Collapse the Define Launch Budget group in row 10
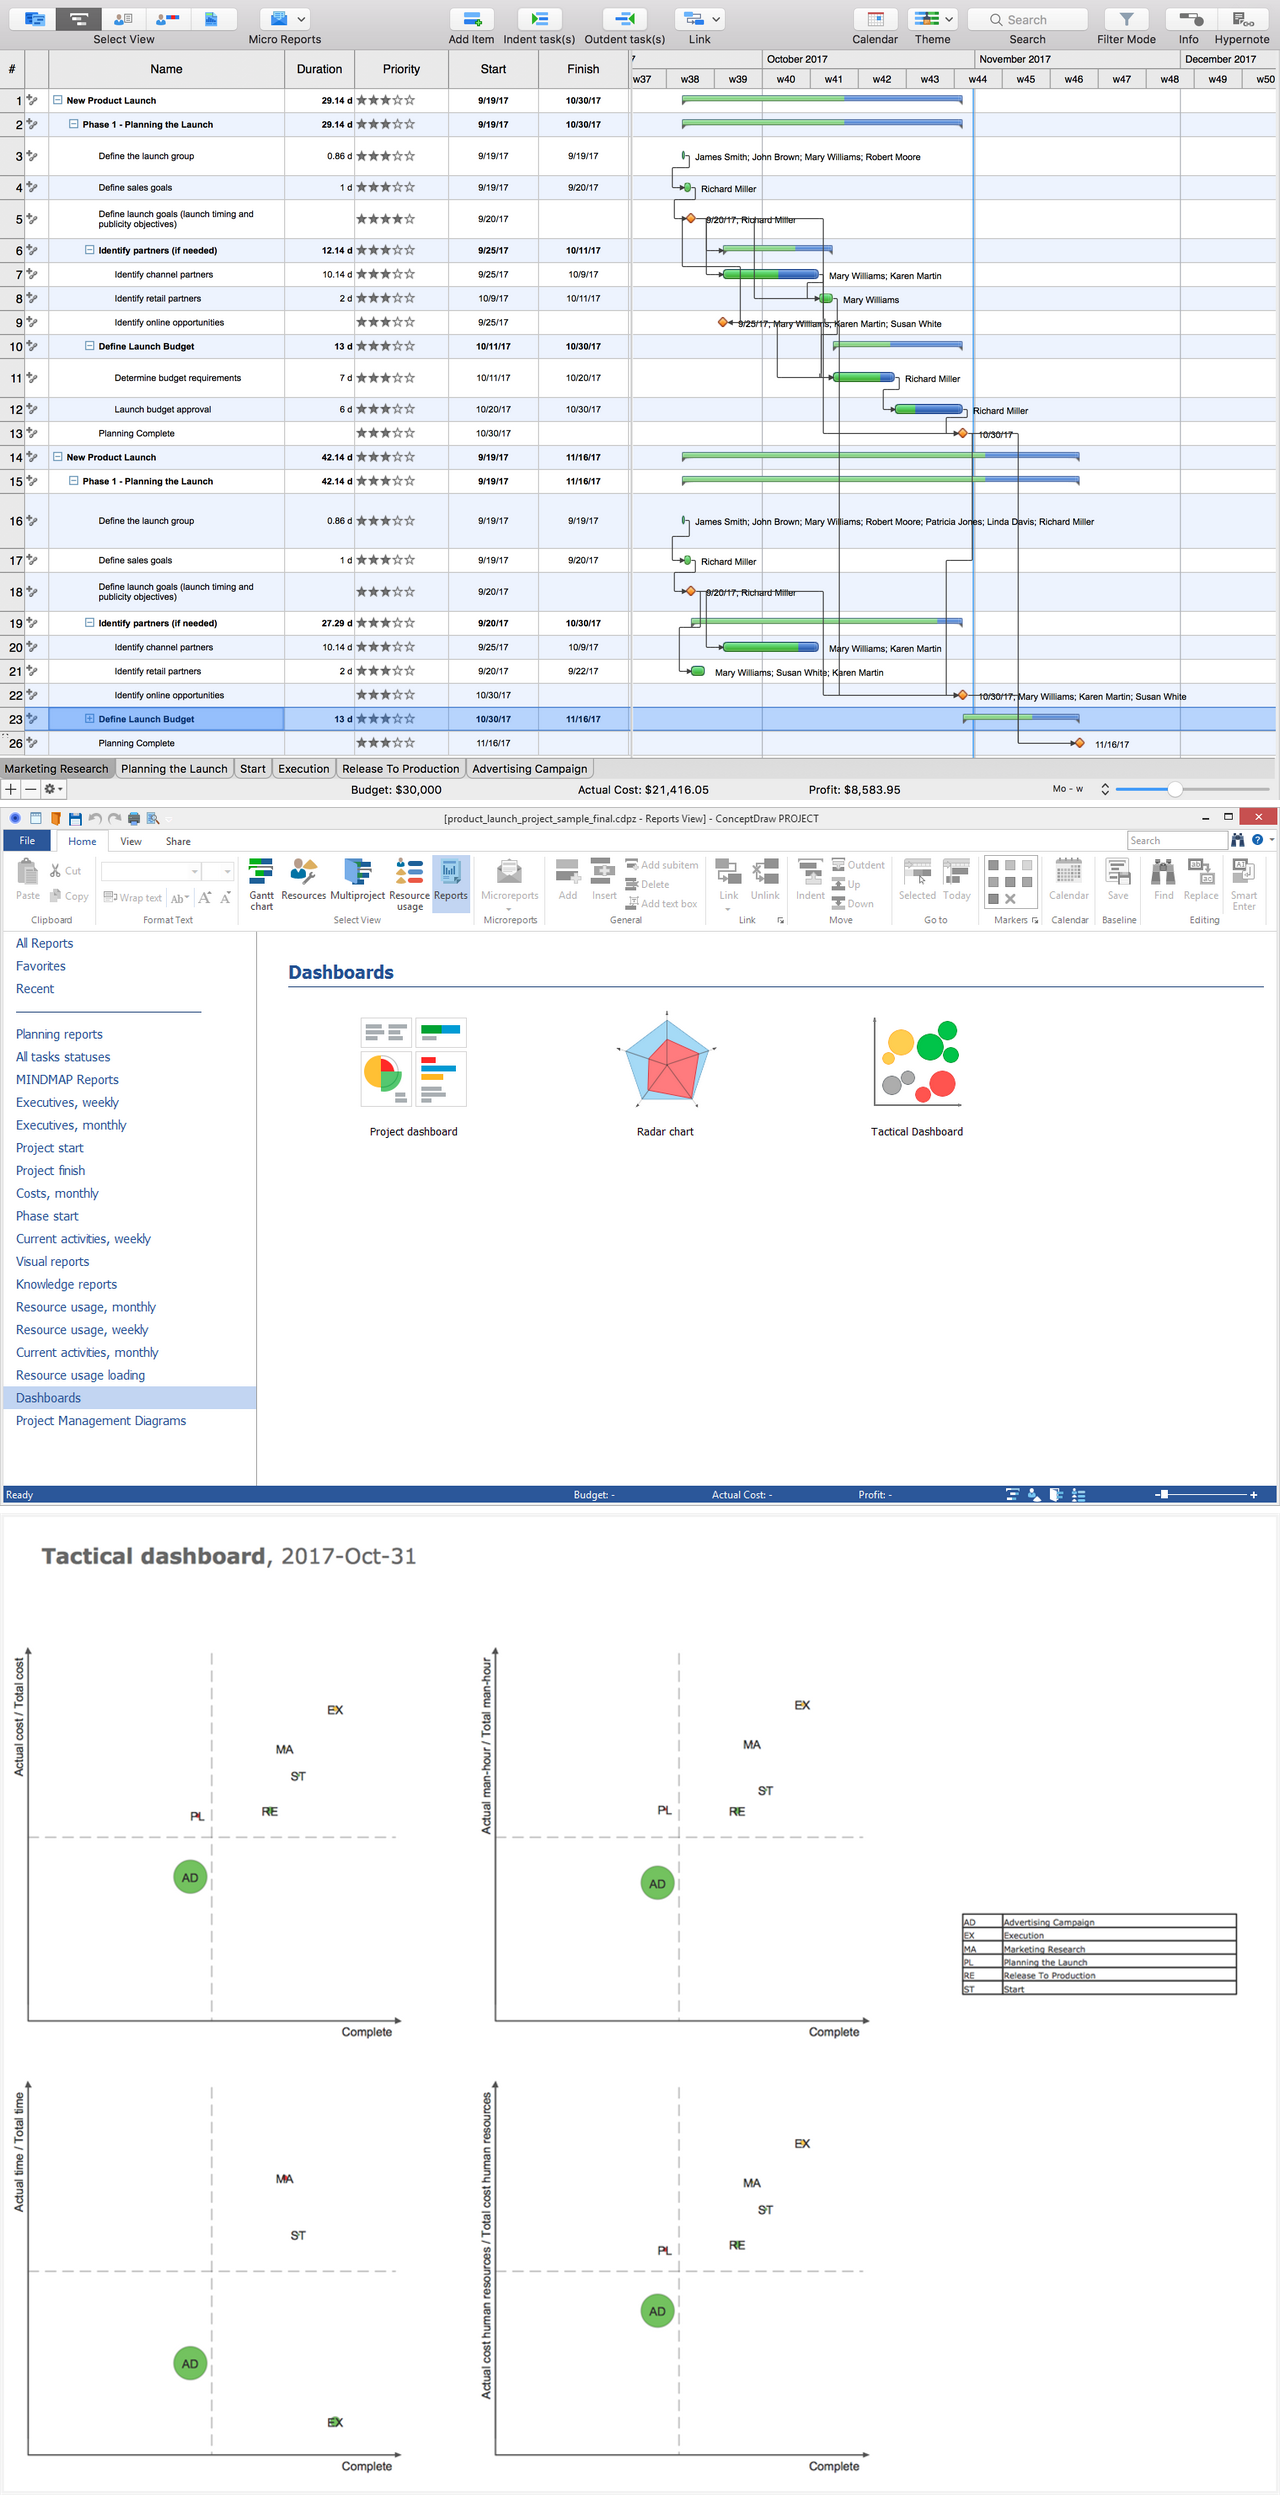1283x2496 pixels. pos(89,346)
